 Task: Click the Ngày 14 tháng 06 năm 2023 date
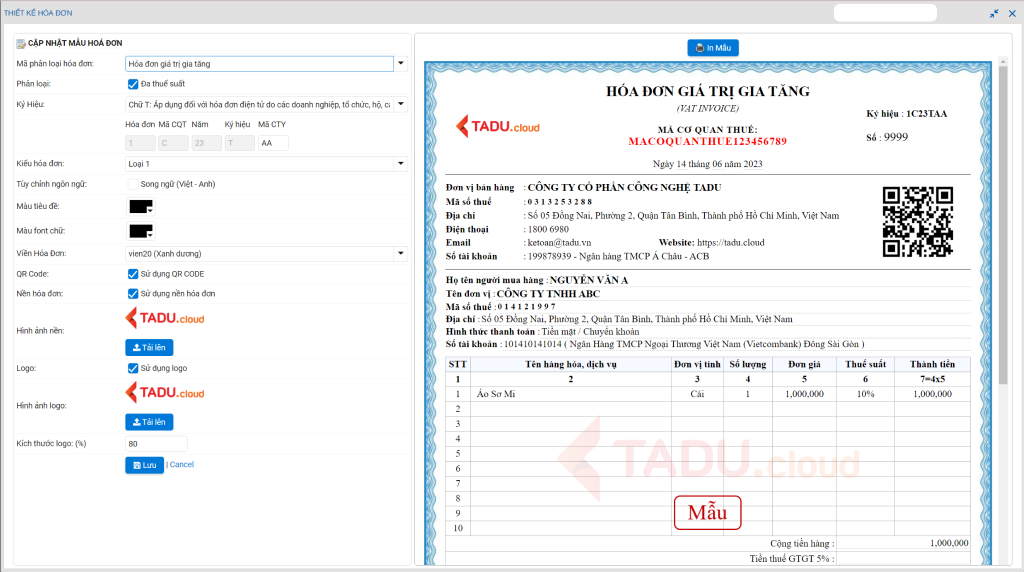point(707,164)
